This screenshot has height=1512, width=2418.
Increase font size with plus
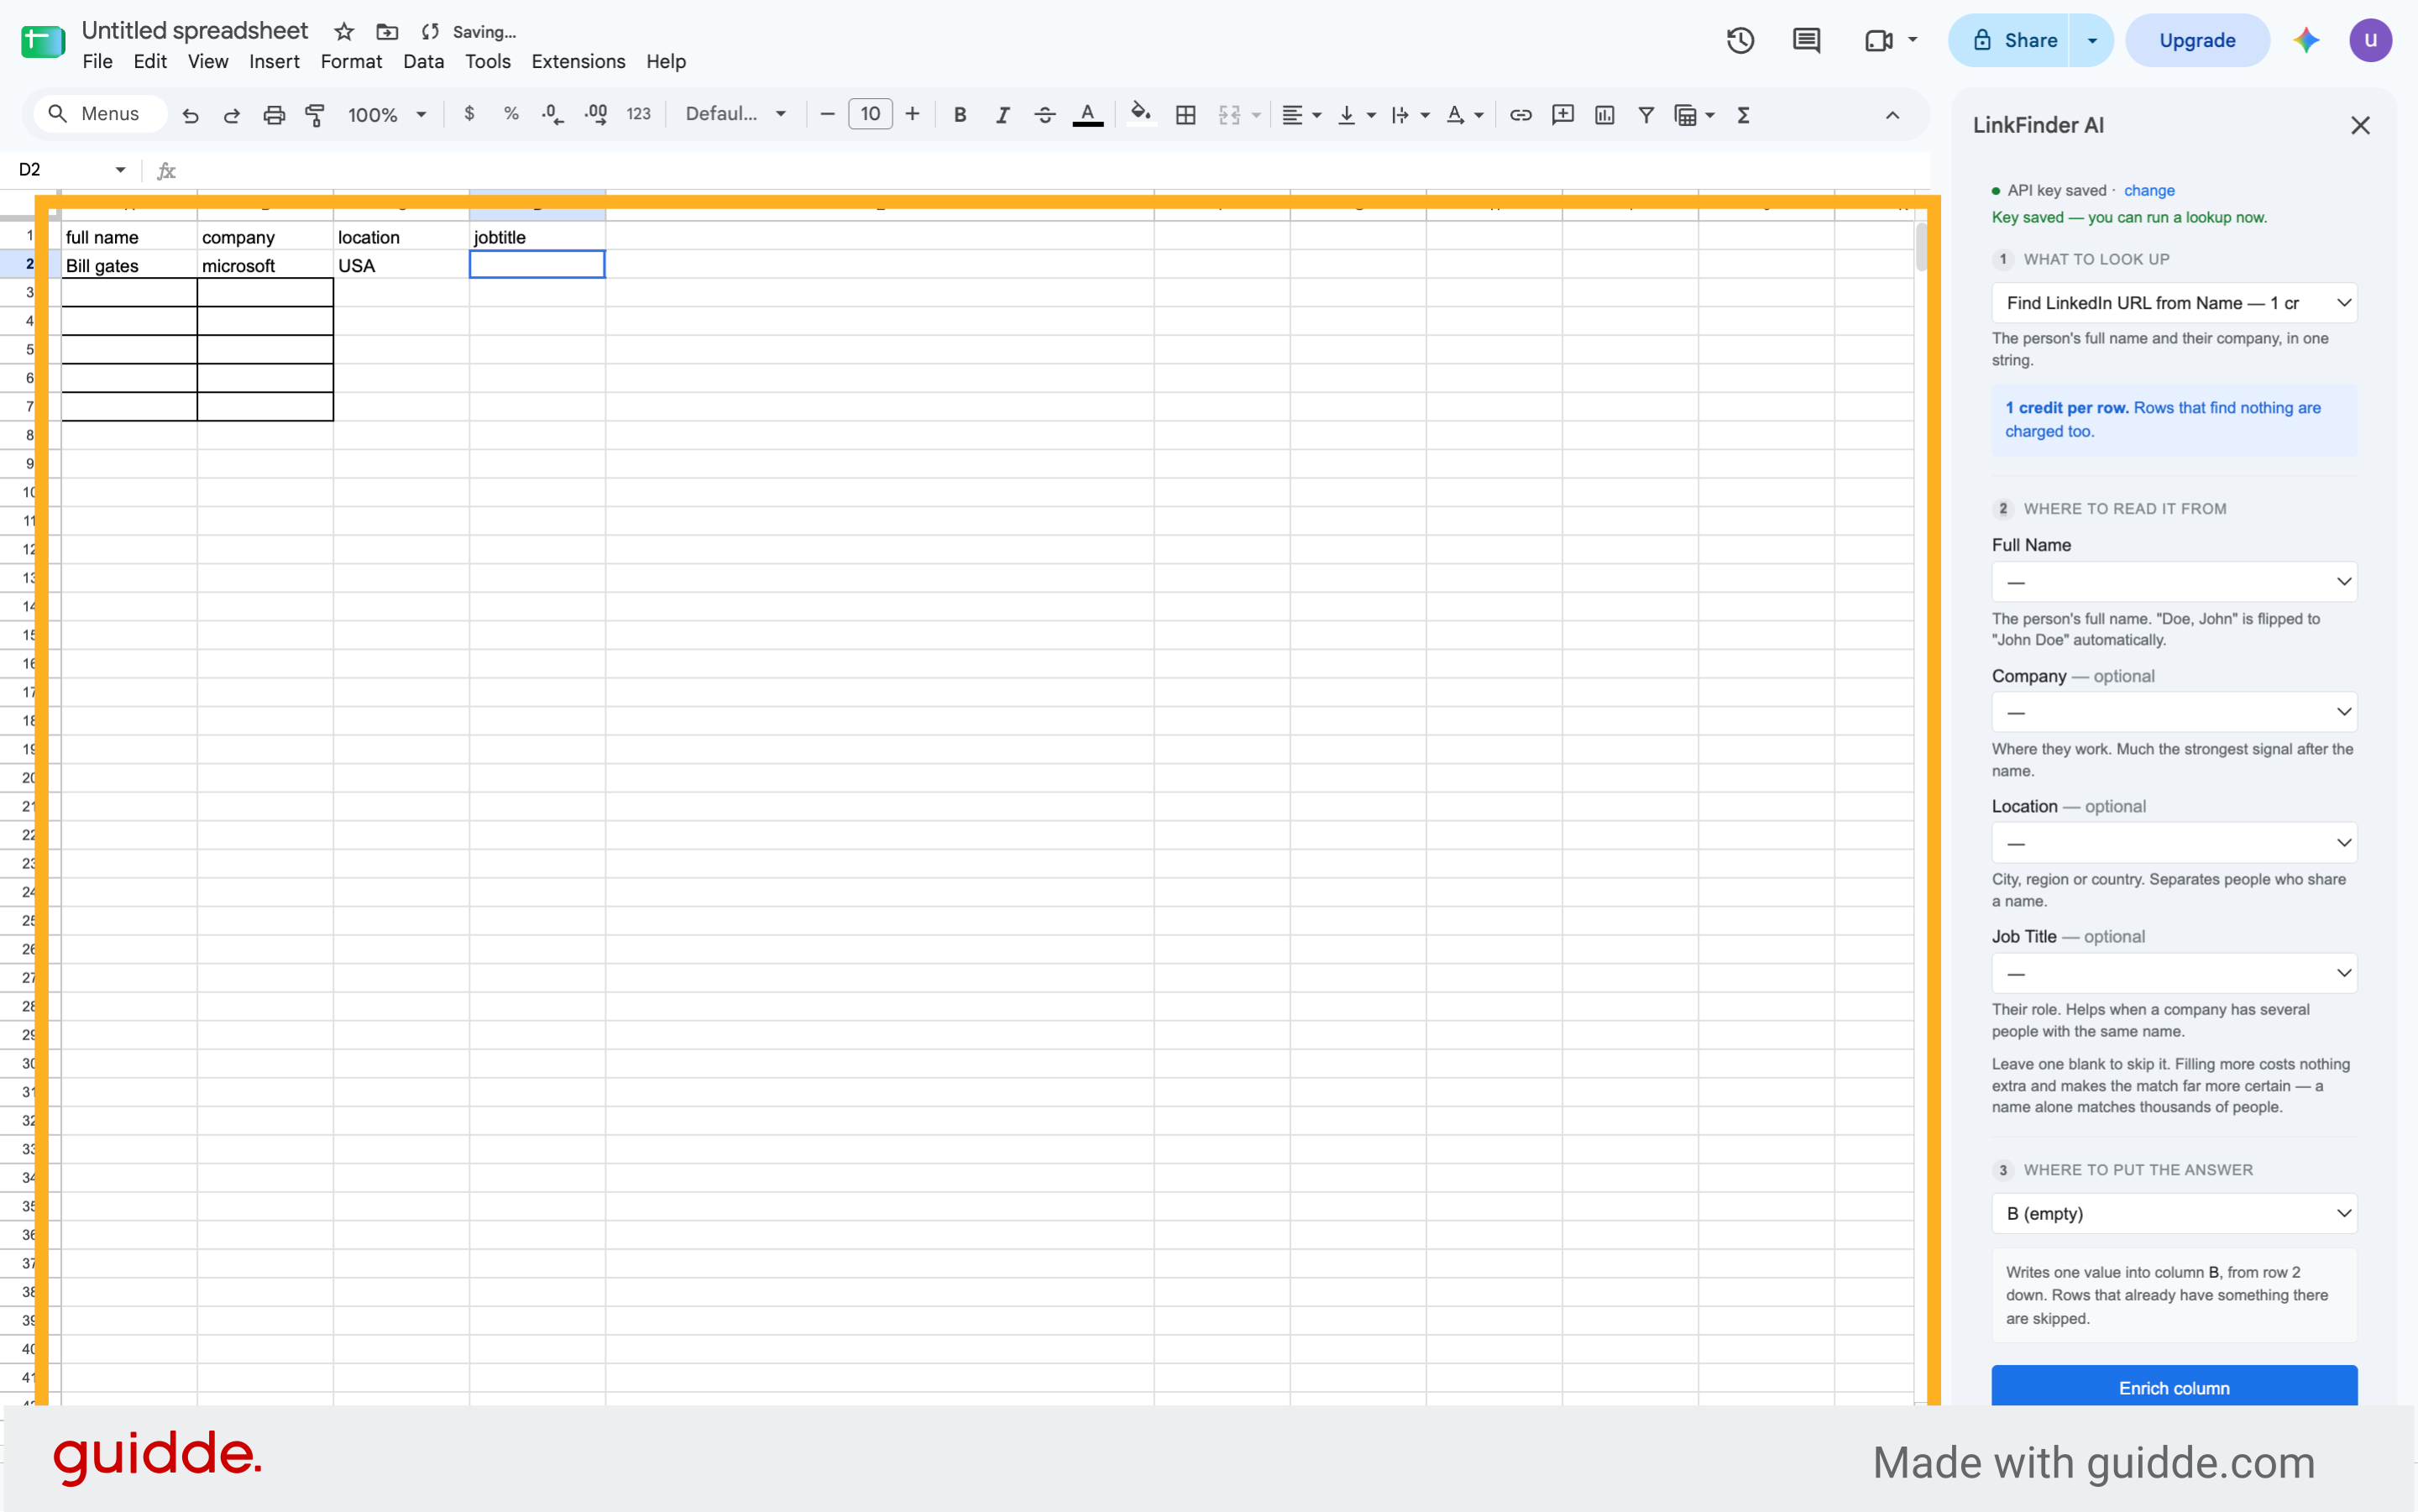click(912, 114)
